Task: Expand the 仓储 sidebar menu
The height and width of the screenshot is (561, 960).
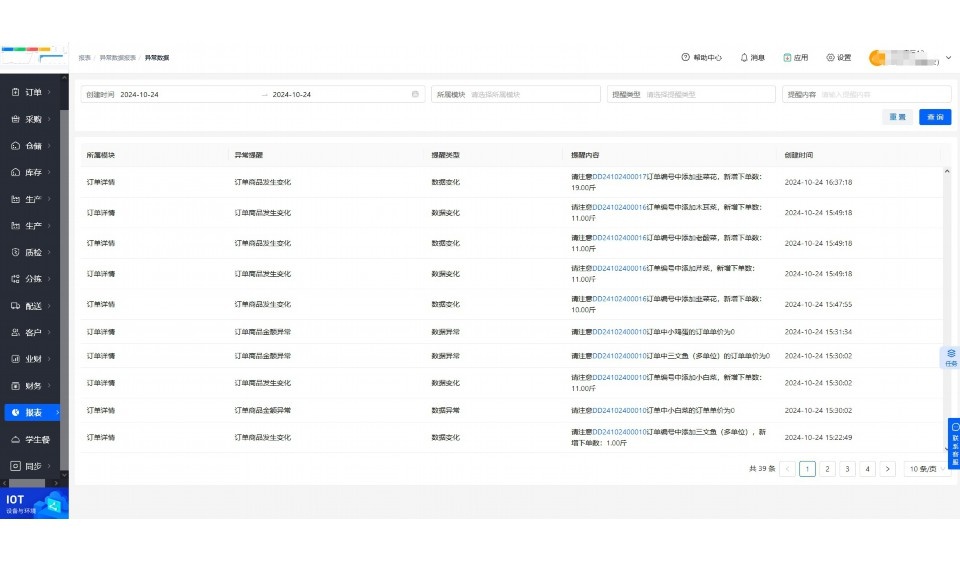Action: click(x=32, y=146)
